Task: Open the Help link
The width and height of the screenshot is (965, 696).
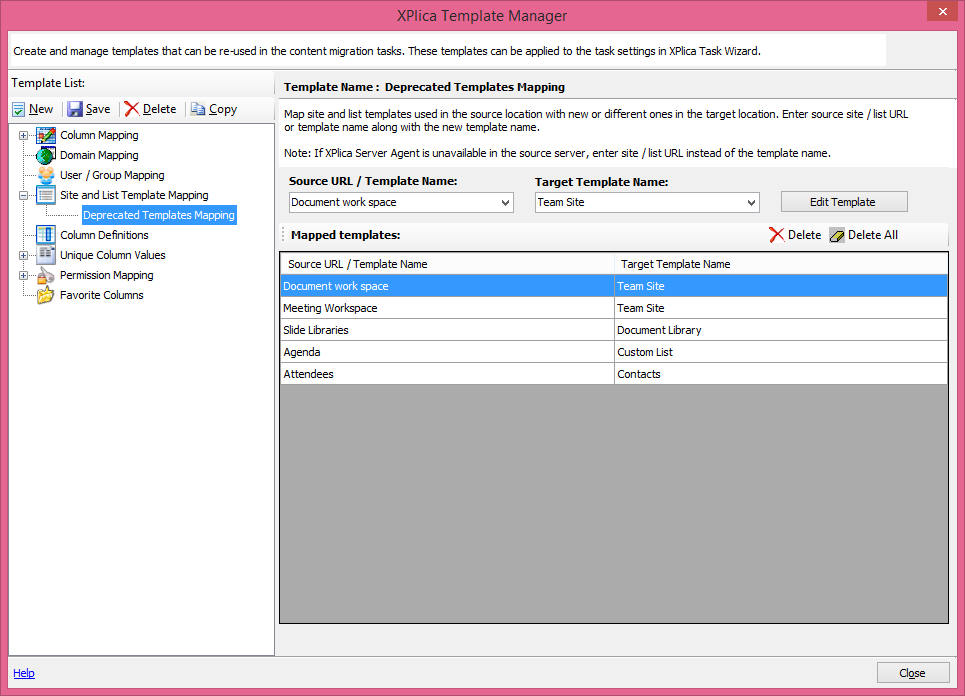Action: [x=24, y=673]
